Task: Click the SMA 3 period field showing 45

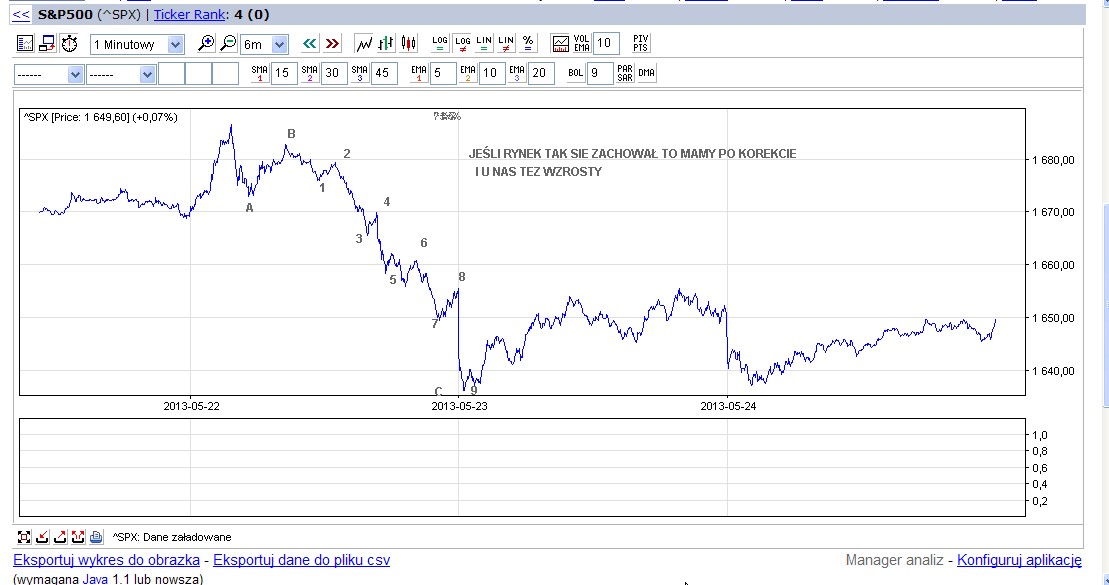Action: (x=384, y=73)
